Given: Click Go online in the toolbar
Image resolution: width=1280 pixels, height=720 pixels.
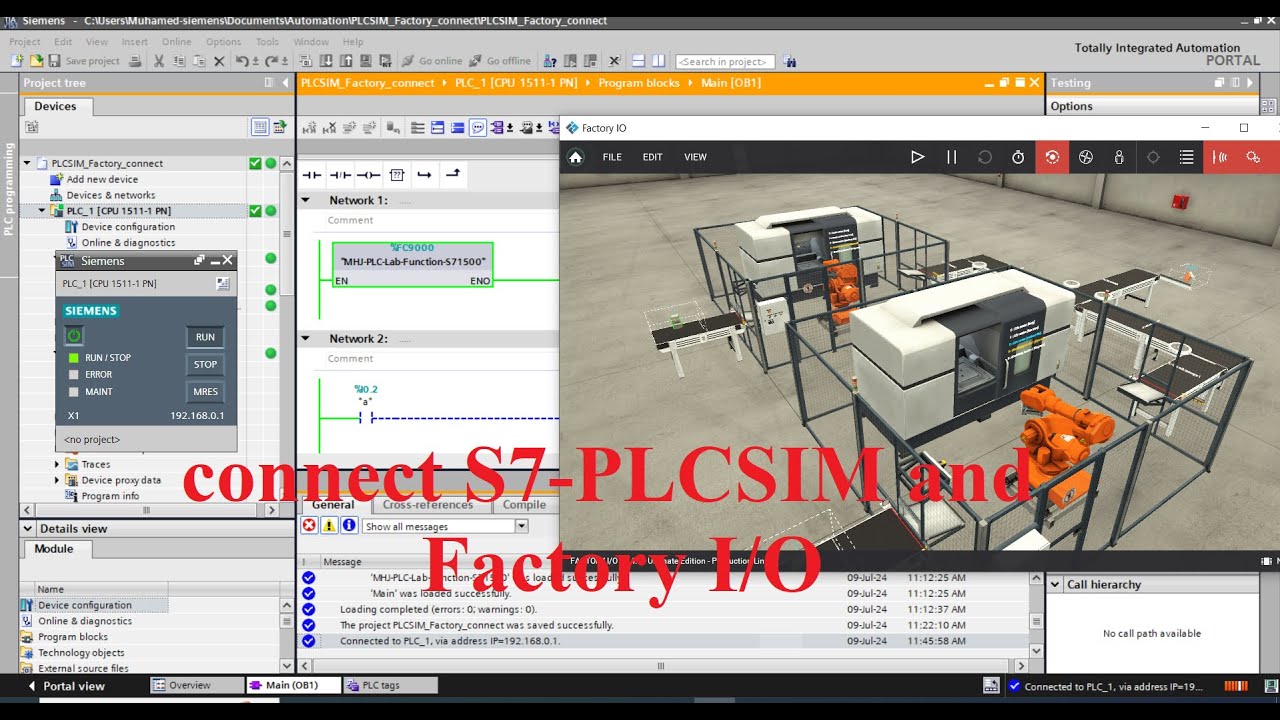Looking at the screenshot, I should click(432, 61).
